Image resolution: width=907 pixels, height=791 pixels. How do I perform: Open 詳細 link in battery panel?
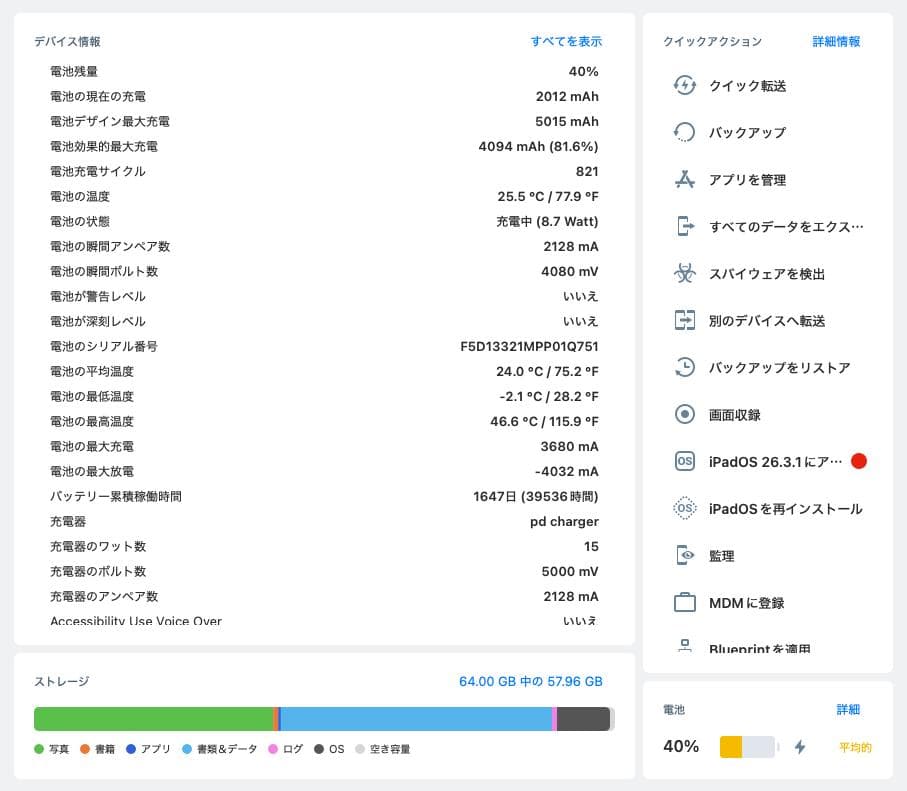[848, 709]
